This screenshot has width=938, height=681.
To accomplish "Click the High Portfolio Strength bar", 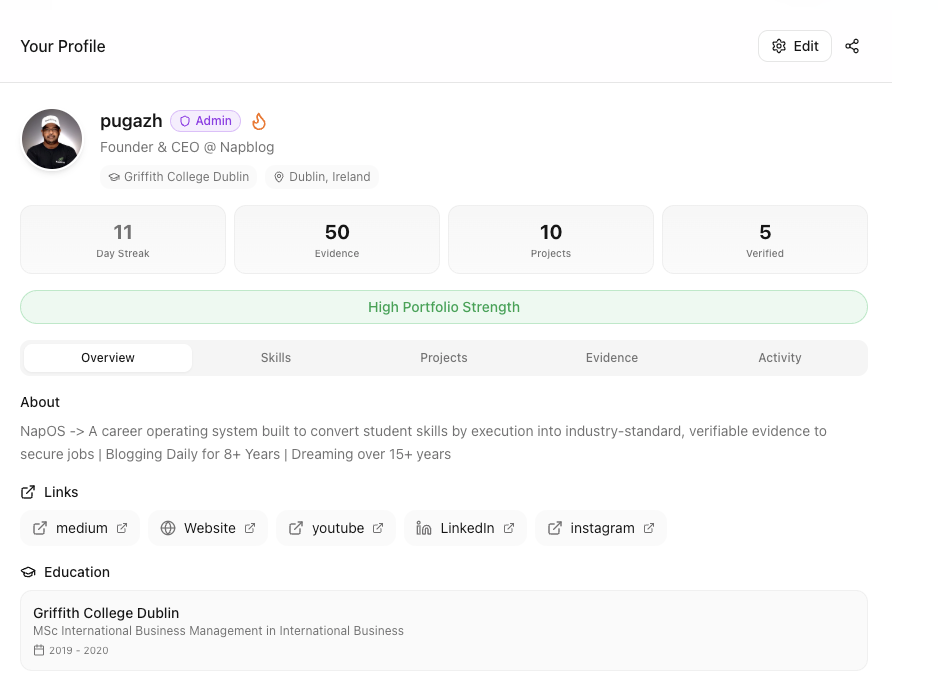I will [x=444, y=307].
